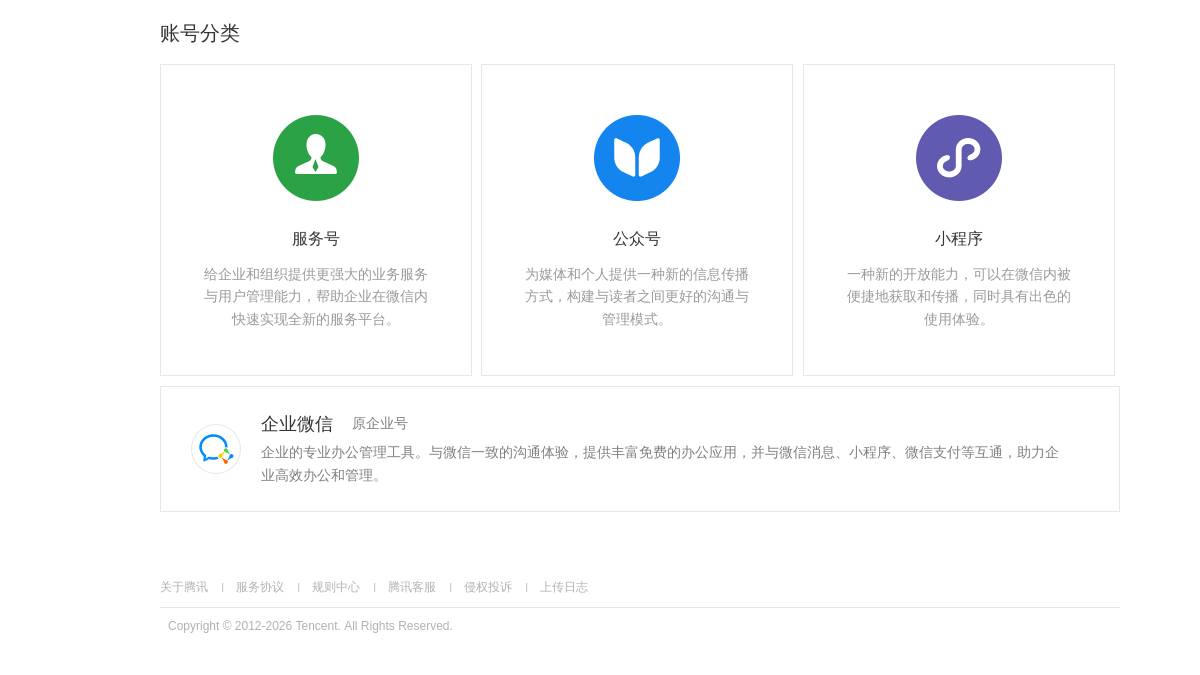
Task: Click the 服务号 title text
Action: (316, 239)
